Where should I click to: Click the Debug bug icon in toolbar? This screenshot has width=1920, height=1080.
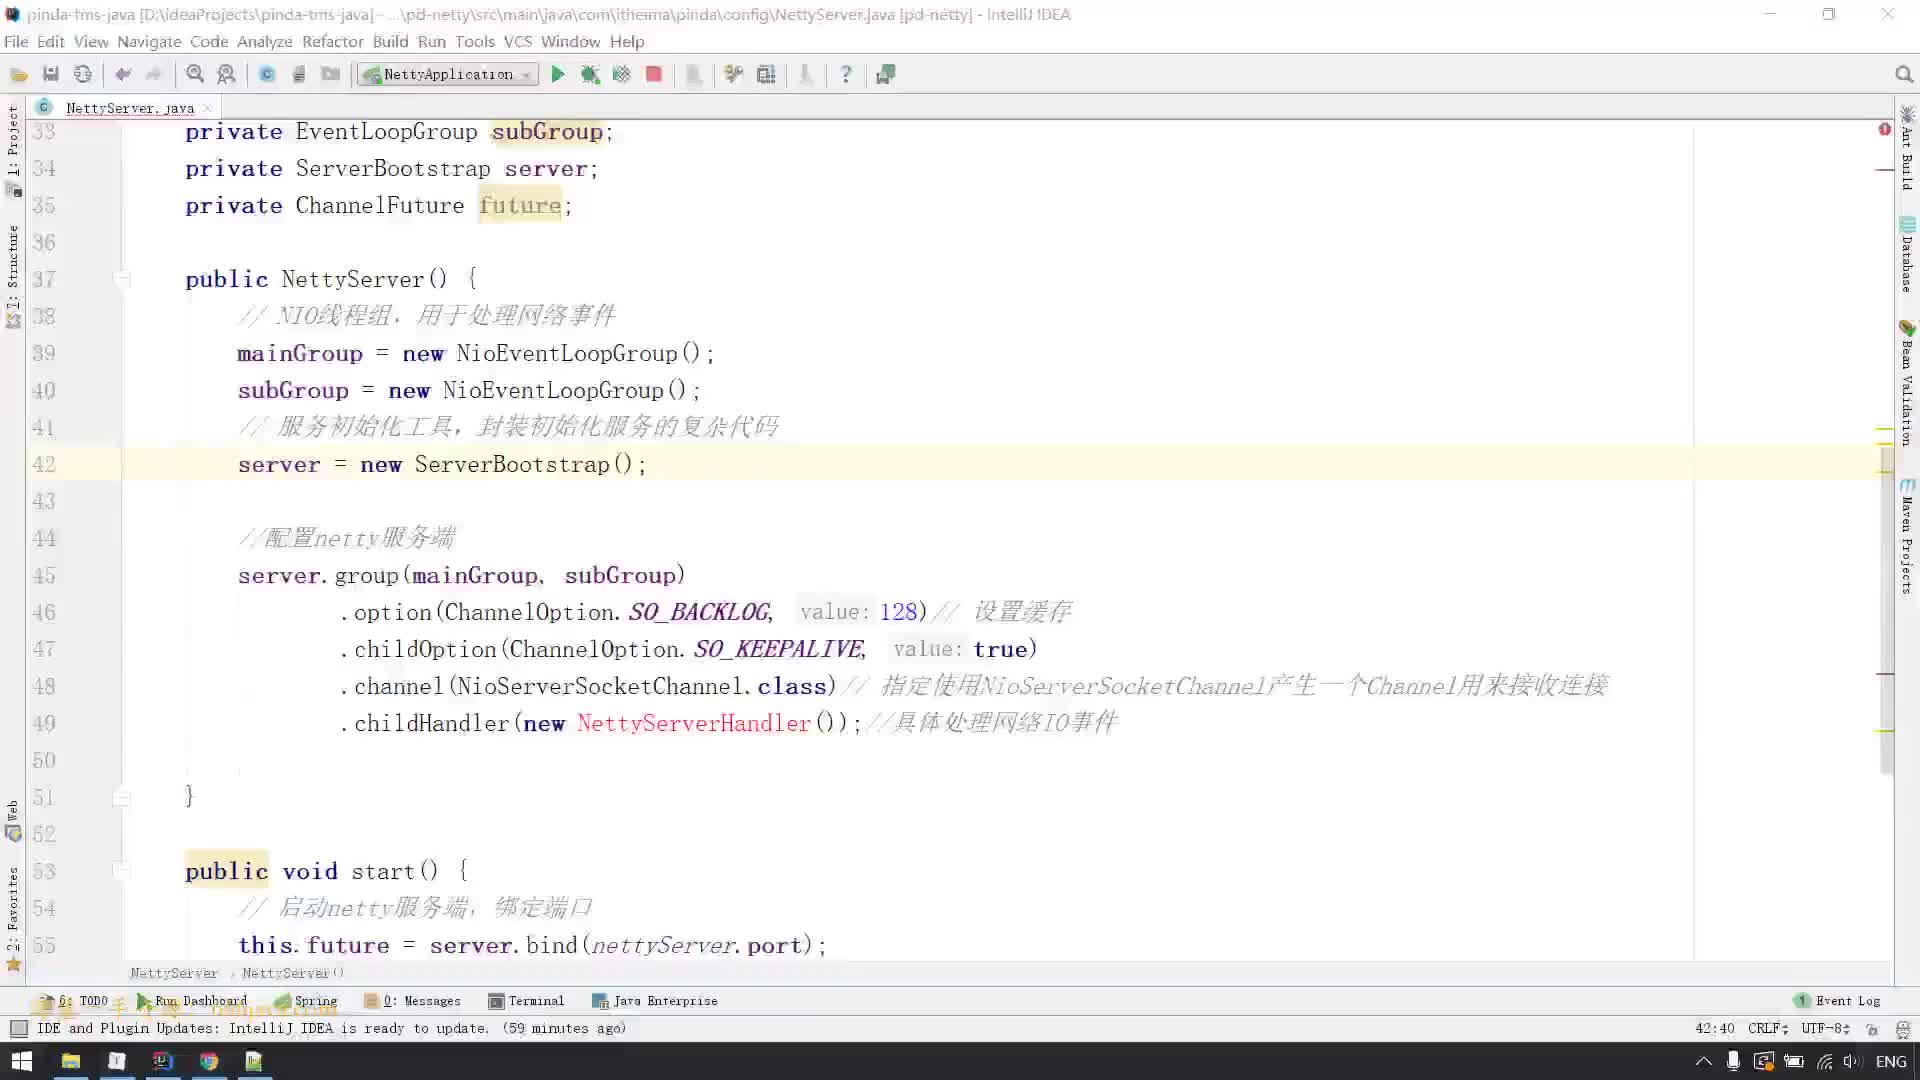click(589, 75)
